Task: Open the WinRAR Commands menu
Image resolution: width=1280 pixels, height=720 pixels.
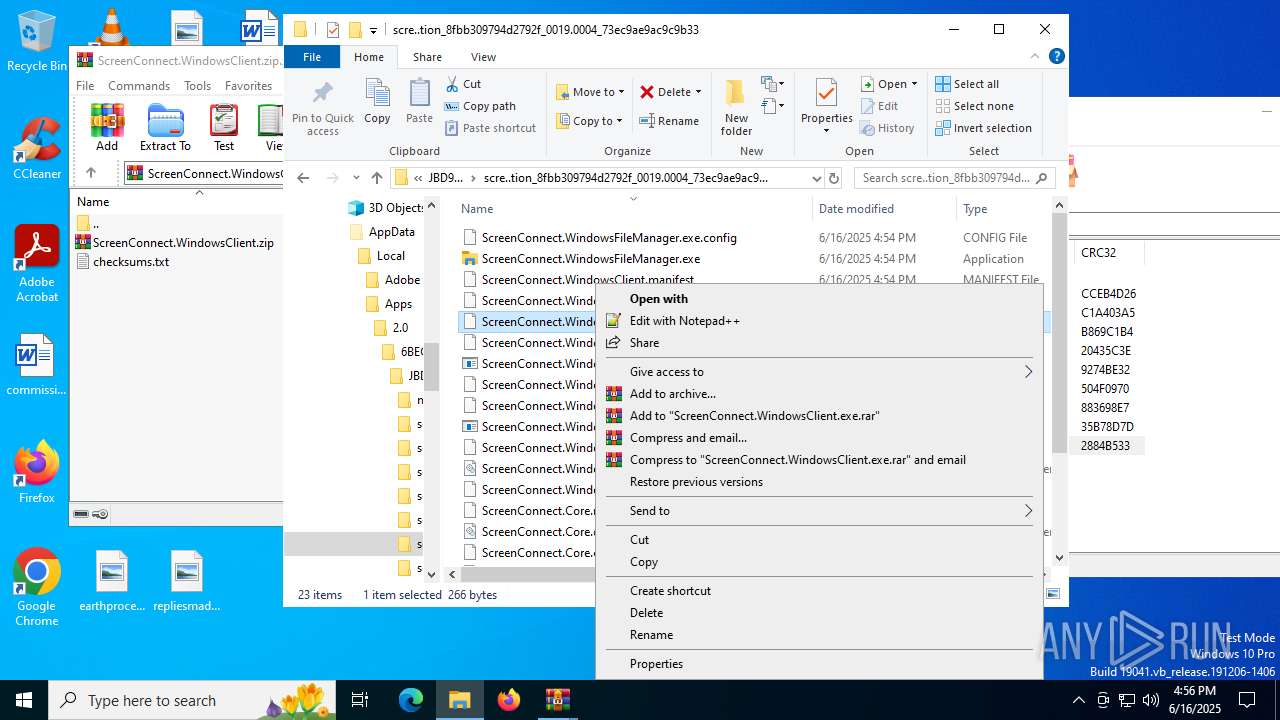Action: pos(139,86)
